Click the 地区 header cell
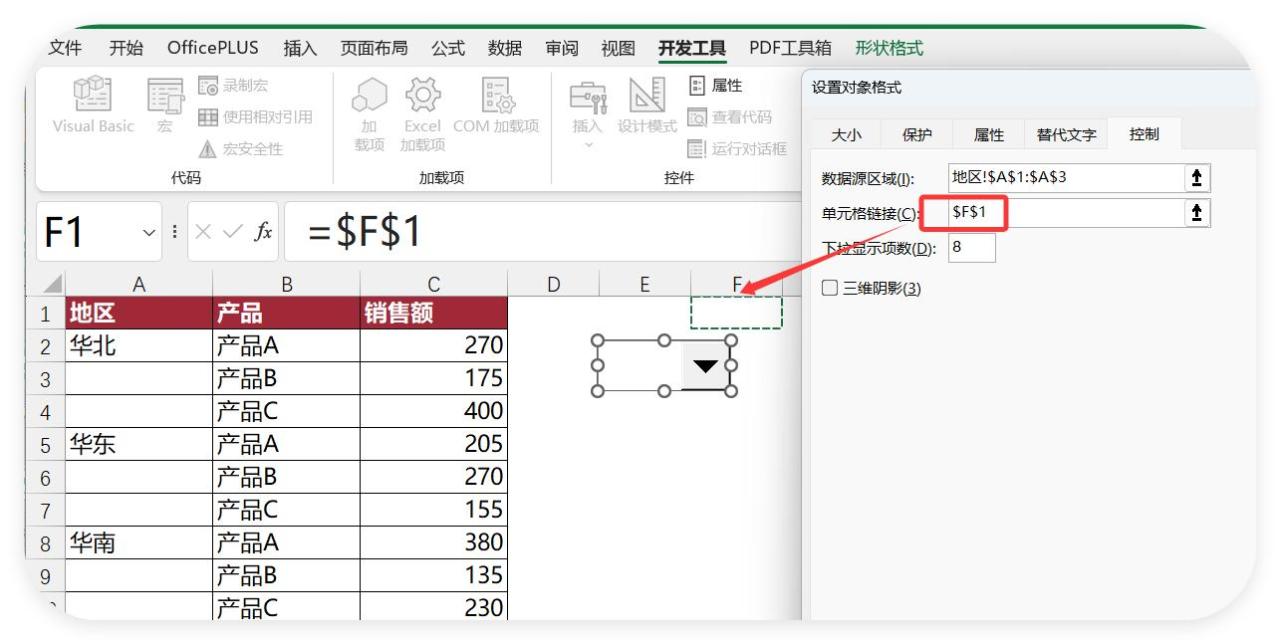The height and width of the screenshot is (644, 1280). tap(139, 313)
